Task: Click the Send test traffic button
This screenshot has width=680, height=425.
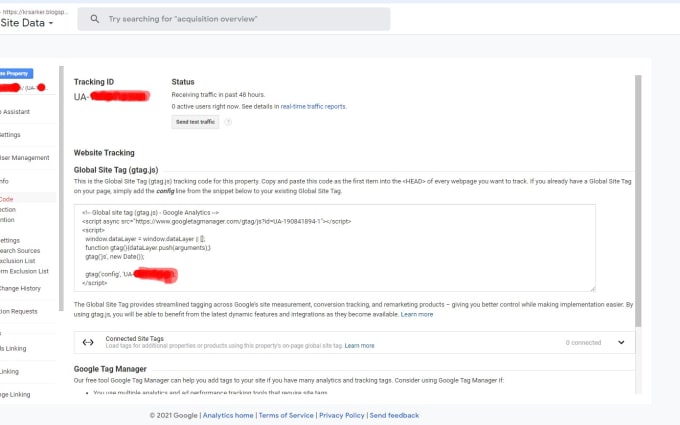Action: click(x=195, y=122)
